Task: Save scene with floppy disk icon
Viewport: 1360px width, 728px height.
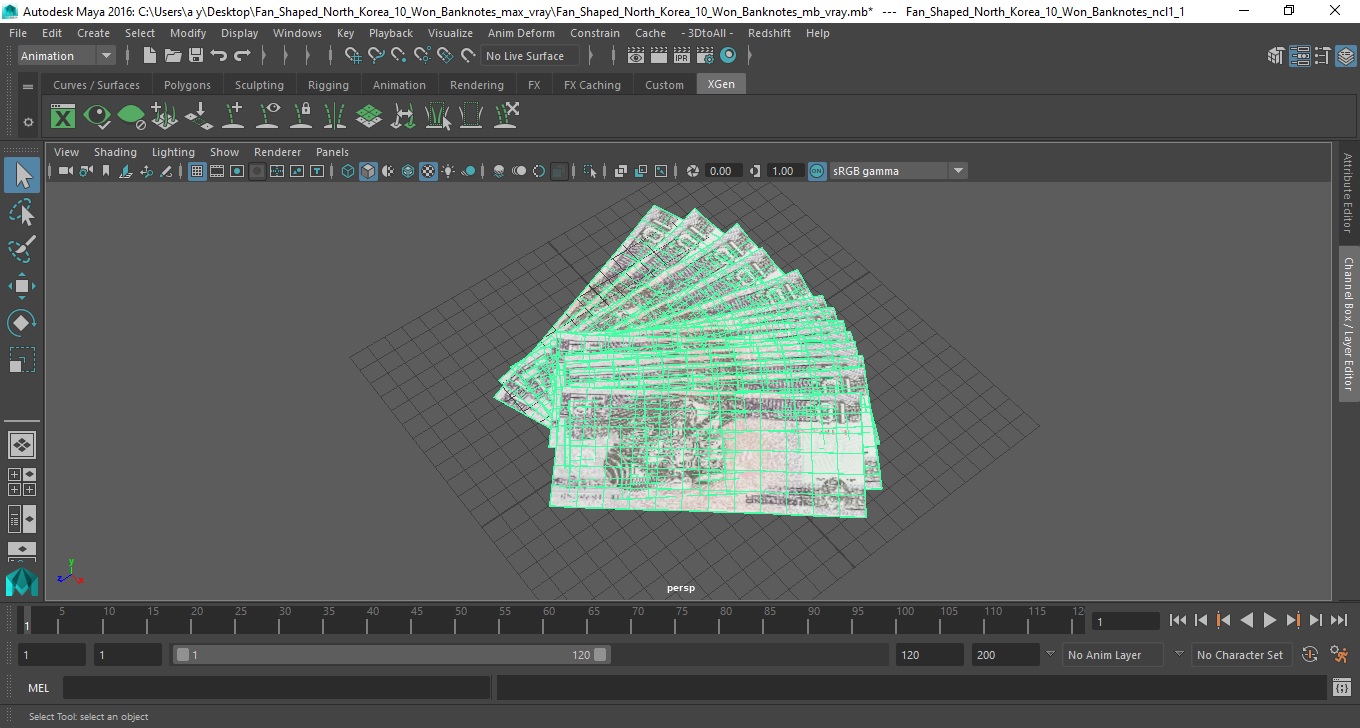Action: pyautogui.click(x=196, y=56)
